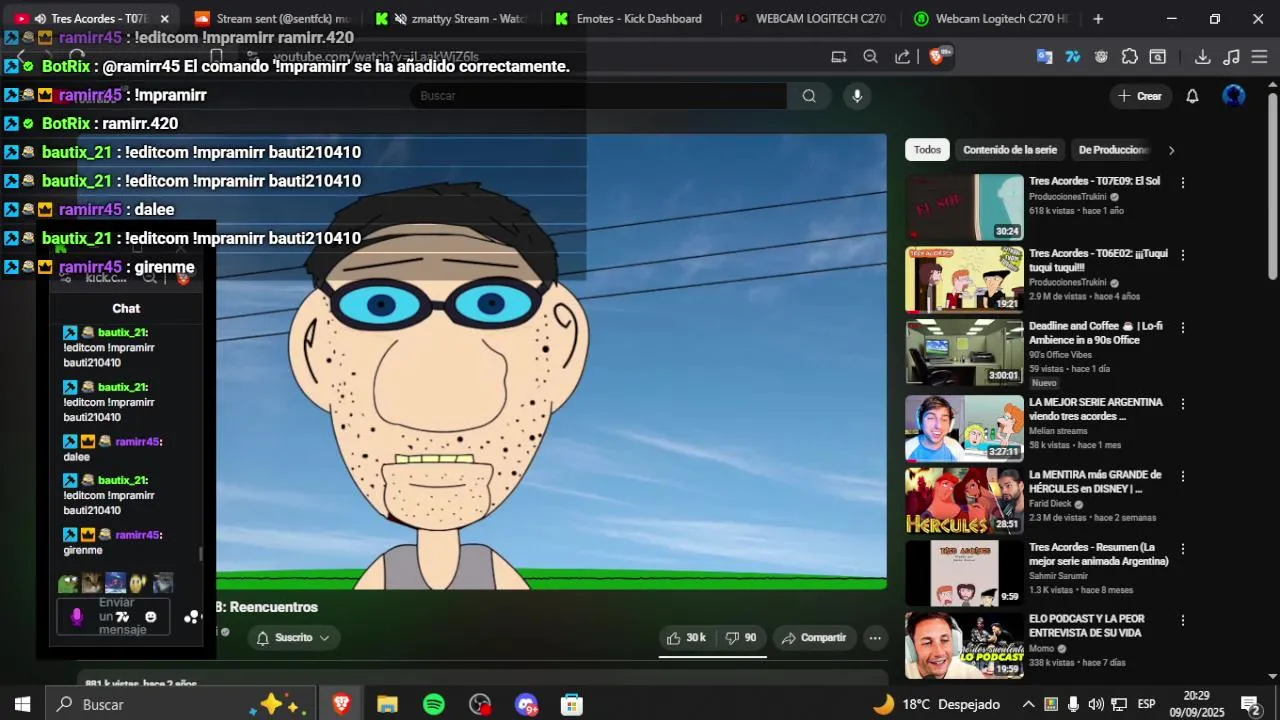The width and height of the screenshot is (1280, 720).
Task: Open the Tres Acordes T07E09 El Sol thumbnail
Action: point(964,207)
